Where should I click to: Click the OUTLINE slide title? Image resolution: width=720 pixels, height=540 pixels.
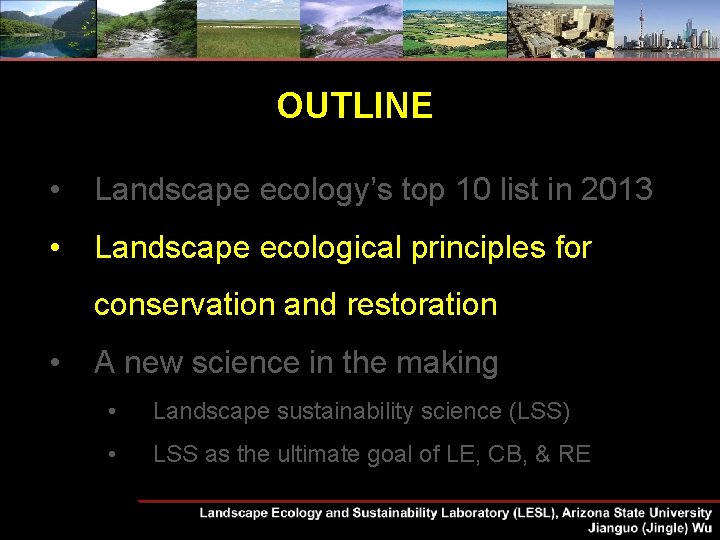pos(354,105)
